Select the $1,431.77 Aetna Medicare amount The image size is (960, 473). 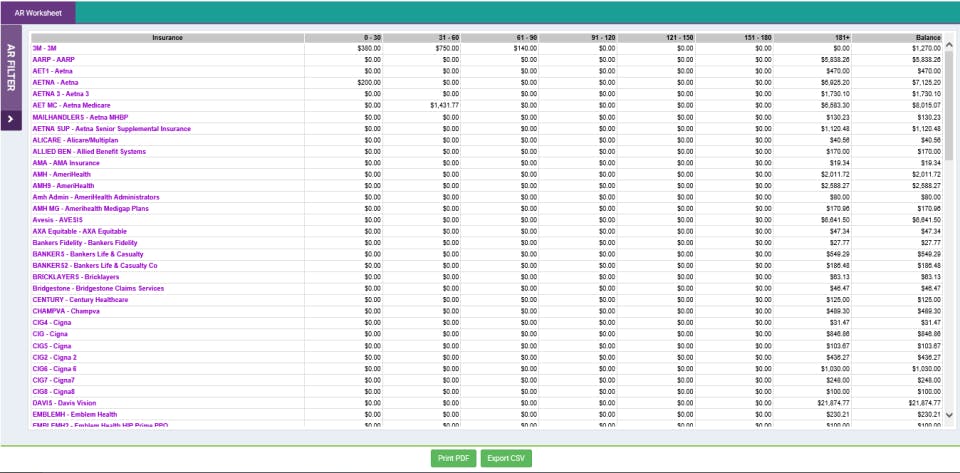[x=445, y=105]
